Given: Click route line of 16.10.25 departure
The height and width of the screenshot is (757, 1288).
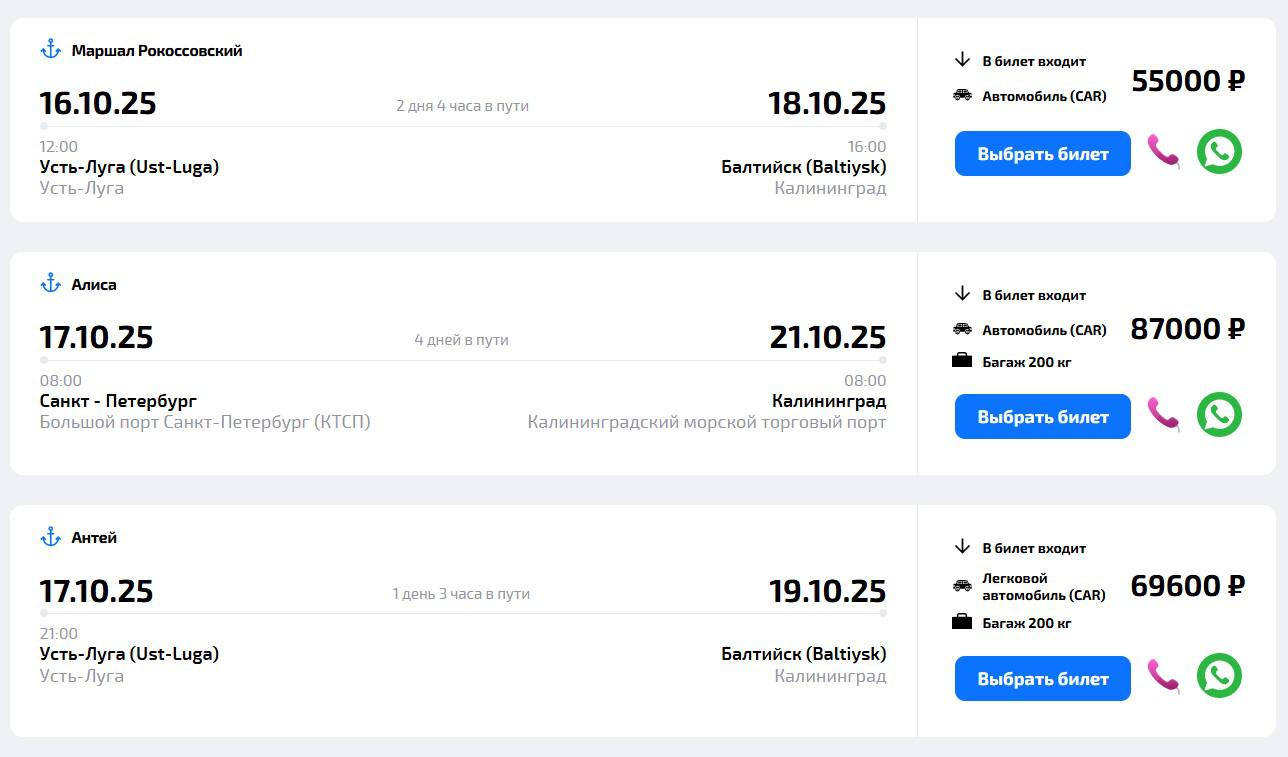Looking at the screenshot, I should coord(463,127).
